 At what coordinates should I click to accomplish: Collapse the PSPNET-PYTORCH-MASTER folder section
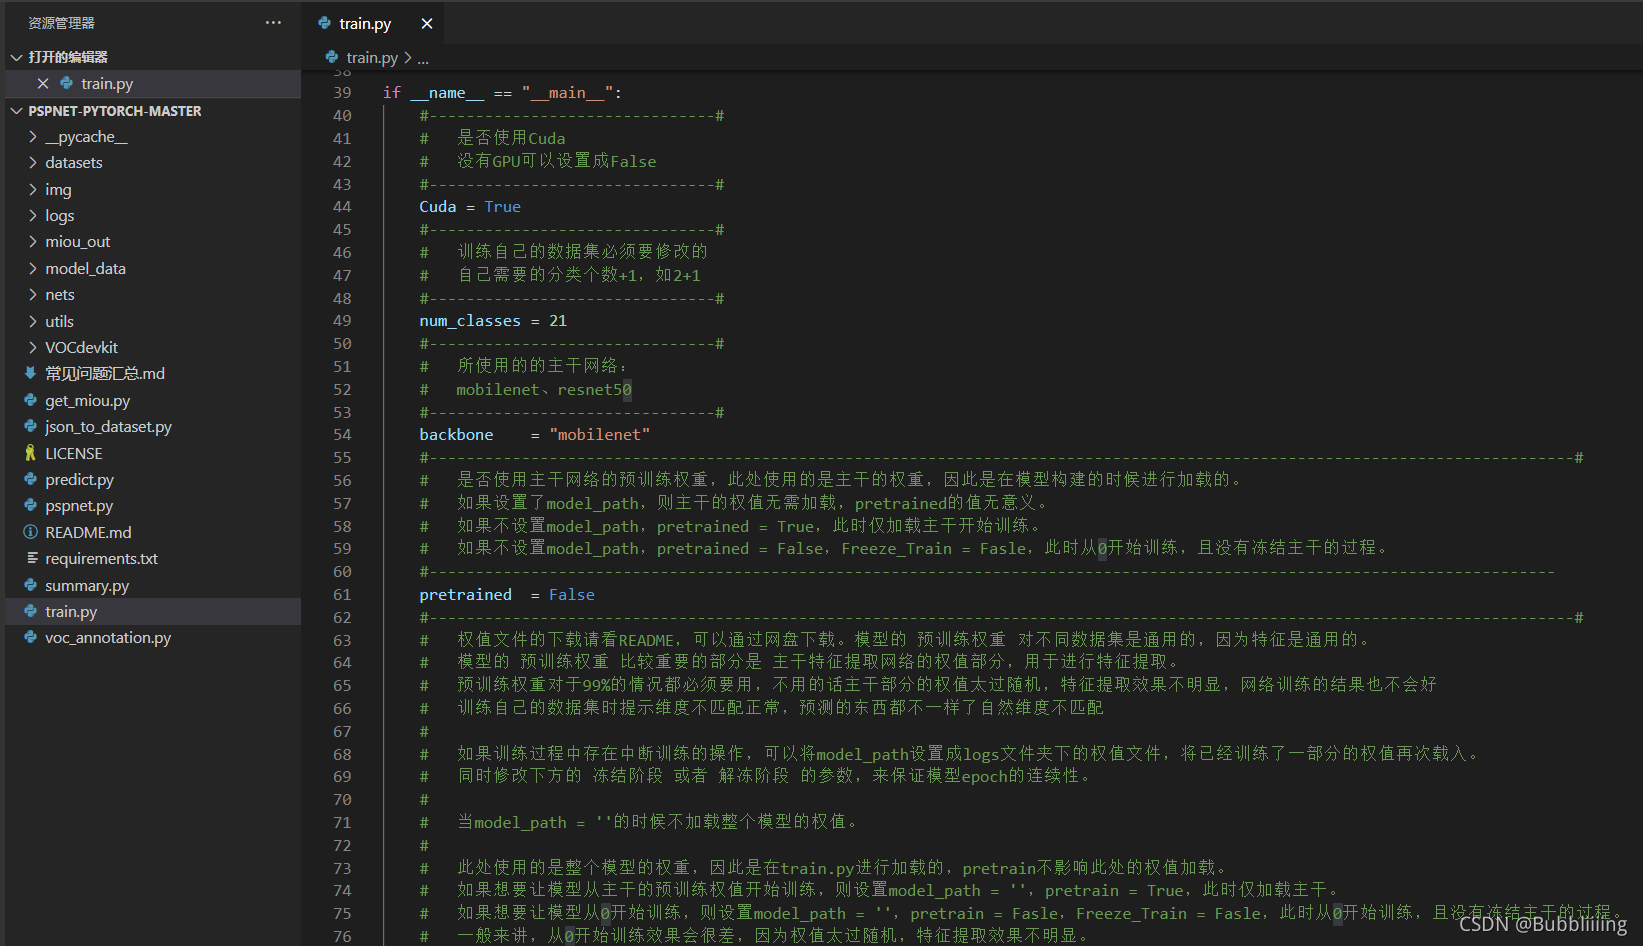click(17, 111)
